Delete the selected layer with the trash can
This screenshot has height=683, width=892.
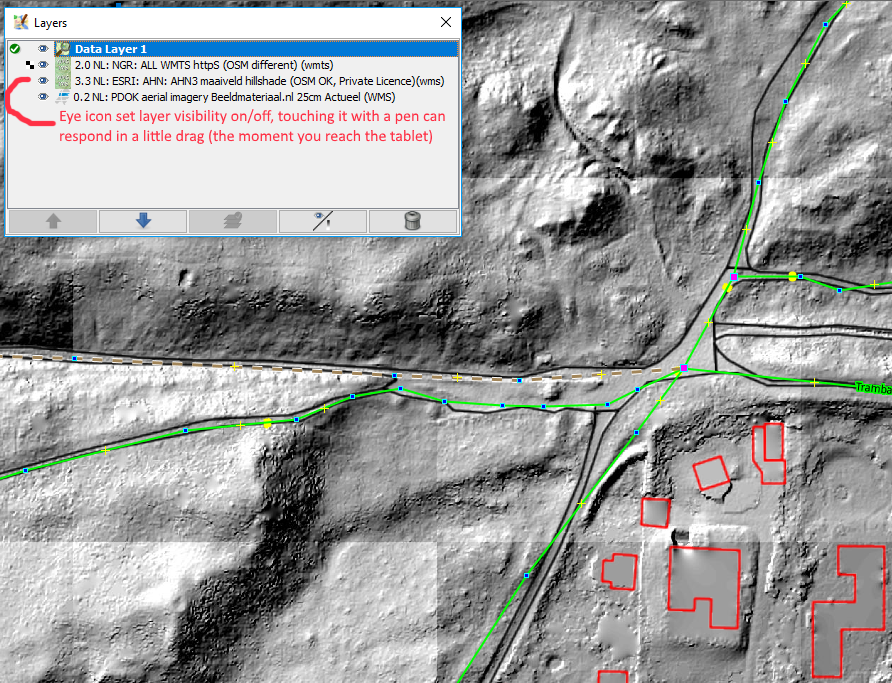pos(413,221)
